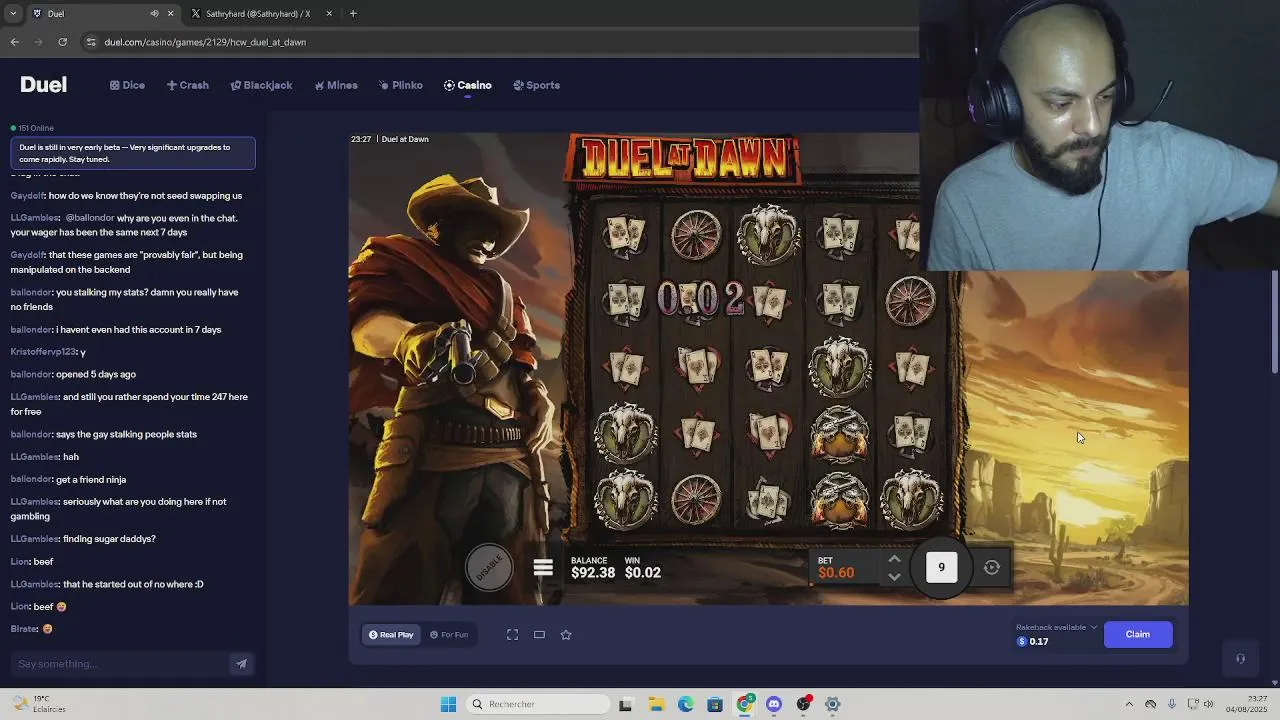Open the Crash game
The width and height of the screenshot is (1280, 720).
click(188, 85)
